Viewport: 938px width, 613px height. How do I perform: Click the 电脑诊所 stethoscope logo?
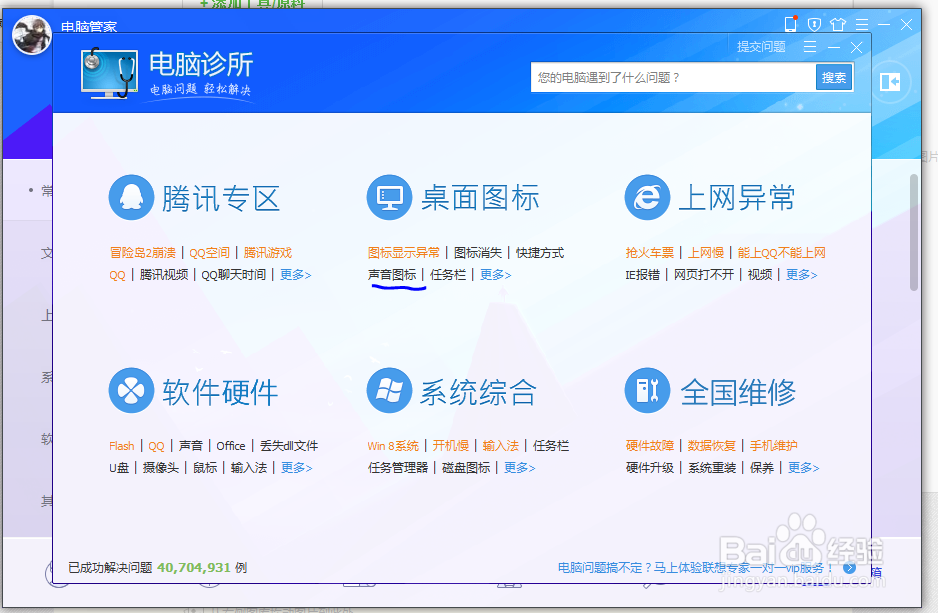[x=109, y=74]
